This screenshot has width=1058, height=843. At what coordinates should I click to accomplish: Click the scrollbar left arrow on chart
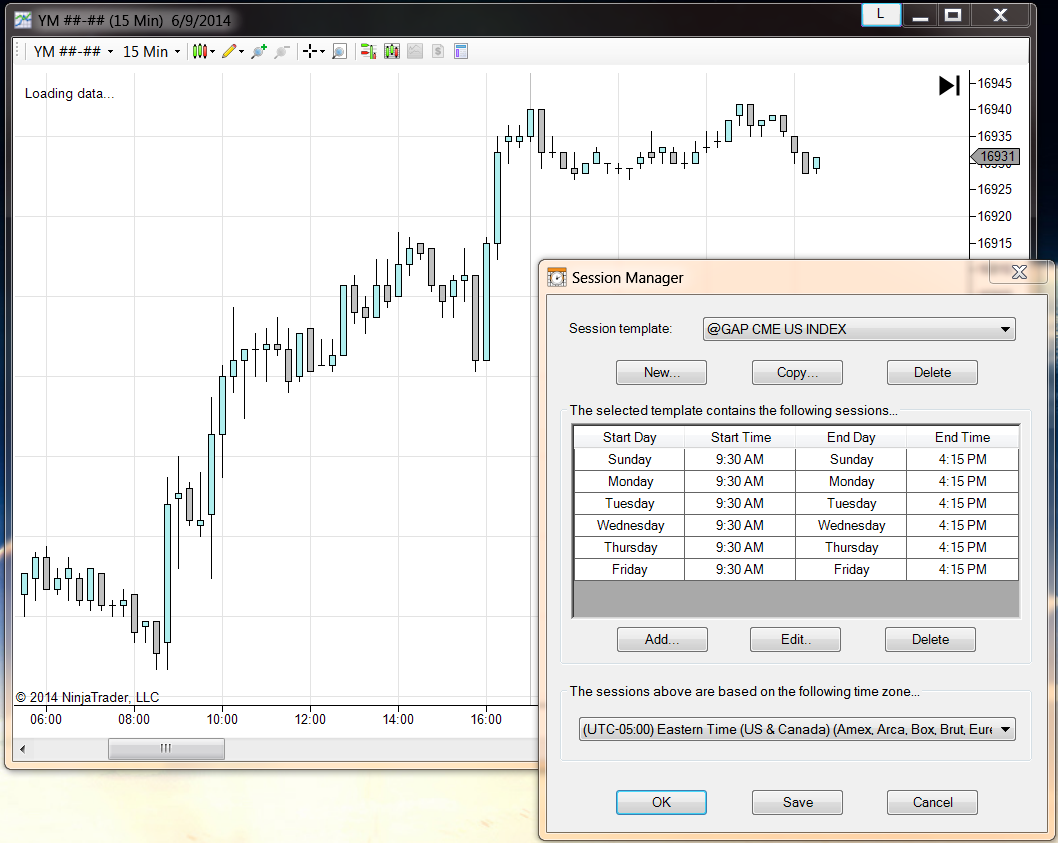(23, 749)
